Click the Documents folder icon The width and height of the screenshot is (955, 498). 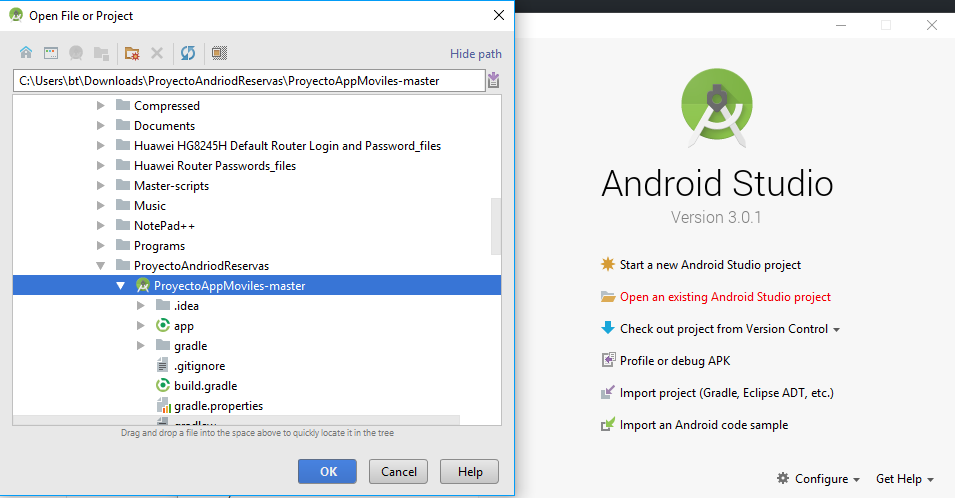123,125
